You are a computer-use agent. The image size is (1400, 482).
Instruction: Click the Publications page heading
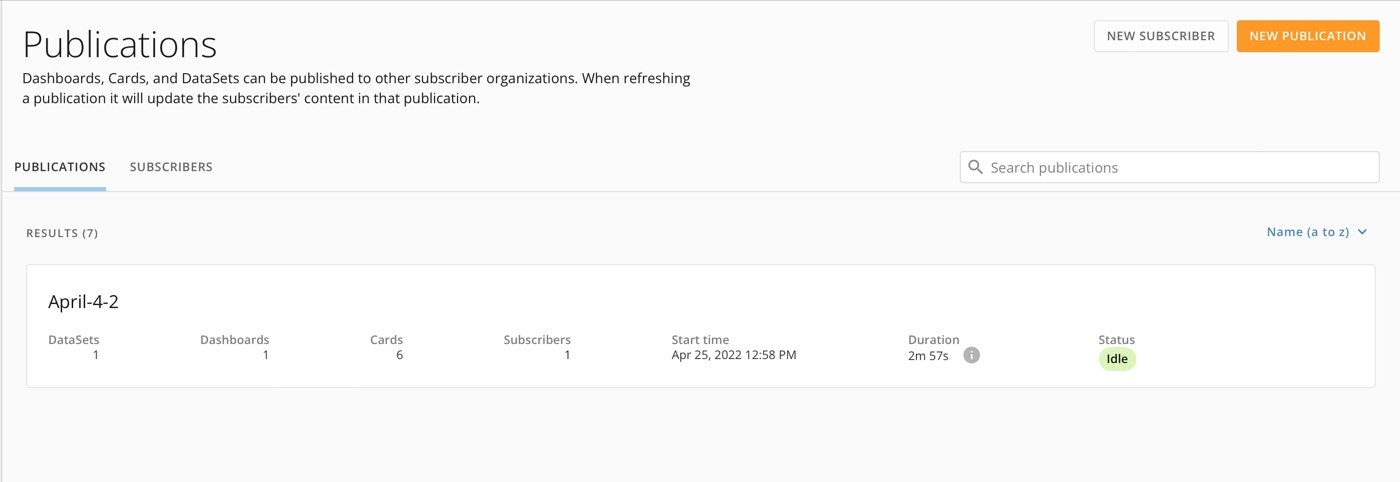120,45
